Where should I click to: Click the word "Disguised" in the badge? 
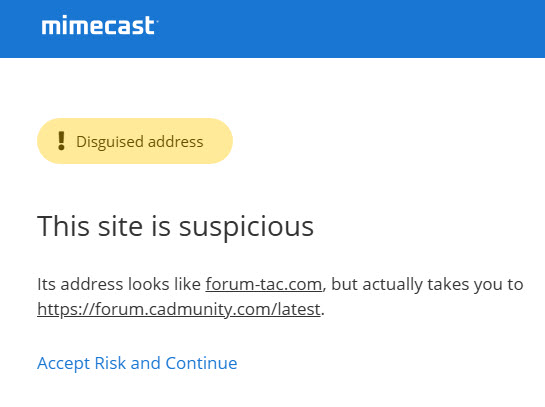(x=110, y=142)
